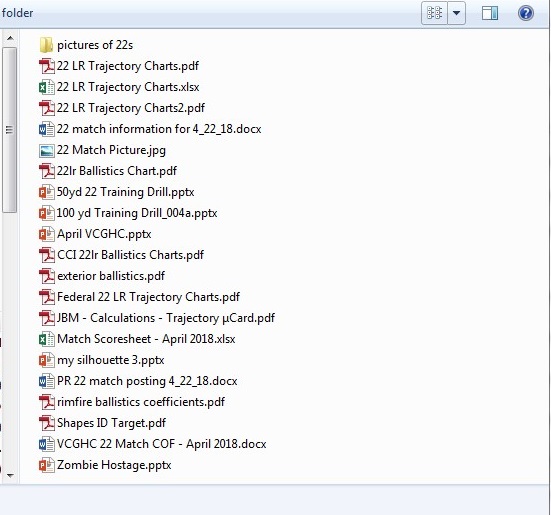Select file name 'Zombie Hostage.pptx'
This screenshot has width=551, height=515.
pyautogui.click(x=114, y=465)
